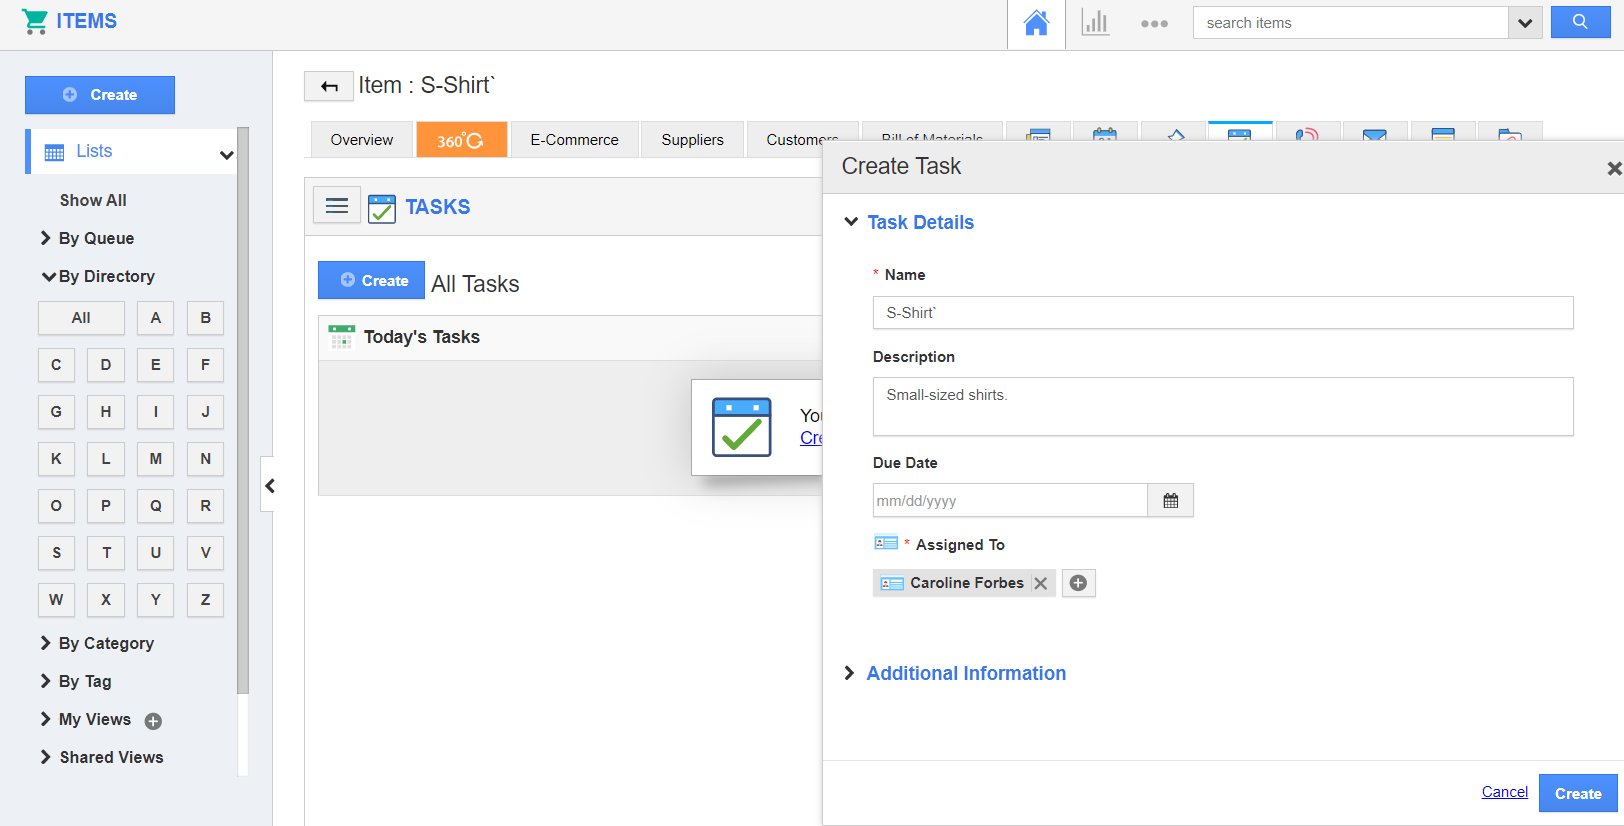1624x826 pixels.
Task: Click the TASKS checklist icon
Action: (x=382, y=208)
